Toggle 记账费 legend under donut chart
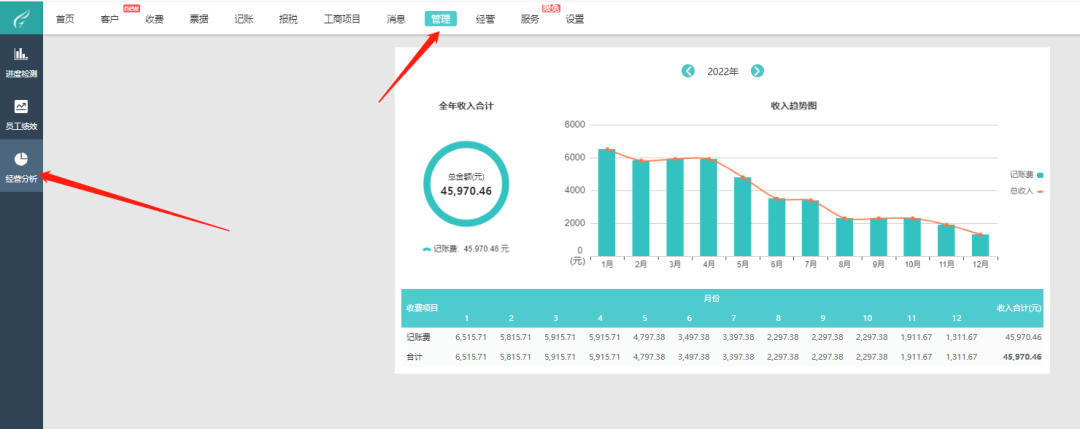 coord(465,248)
